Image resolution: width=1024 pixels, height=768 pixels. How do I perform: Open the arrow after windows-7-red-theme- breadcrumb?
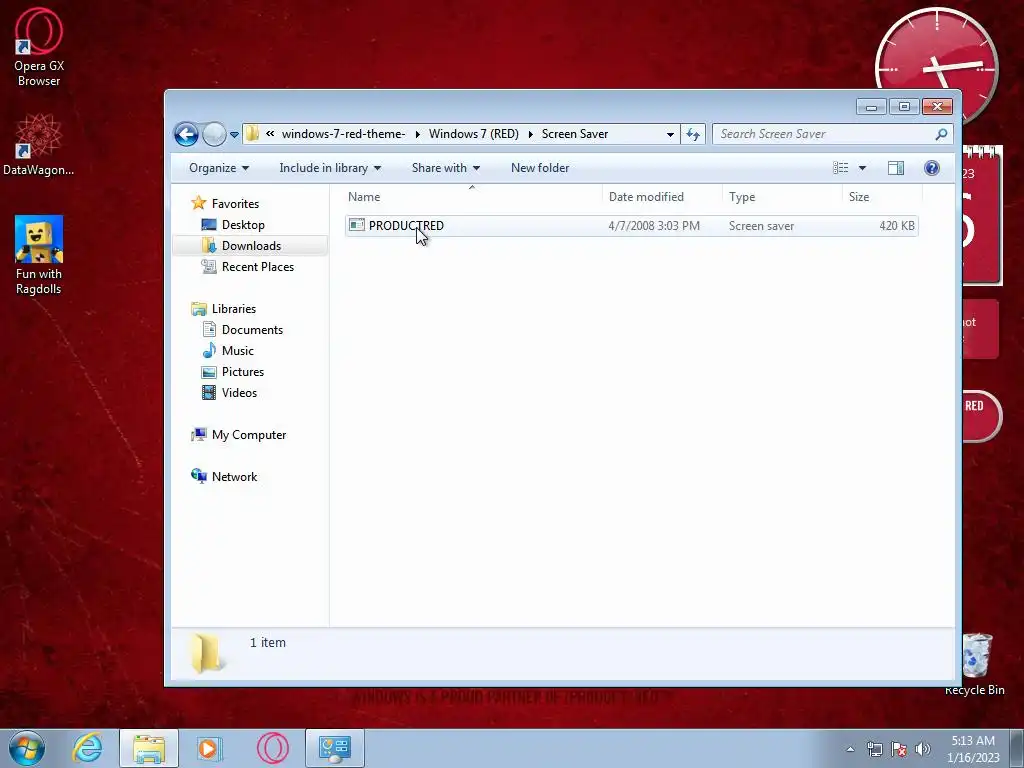click(417, 135)
